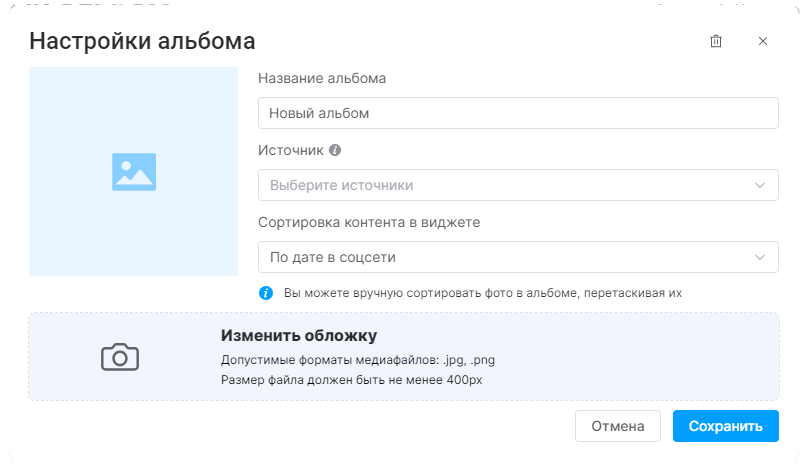Image resolution: width=808 pixels, height=476 pixels.
Task: Click the blue info icon beside the sorting hint
Action: (266, 293)
